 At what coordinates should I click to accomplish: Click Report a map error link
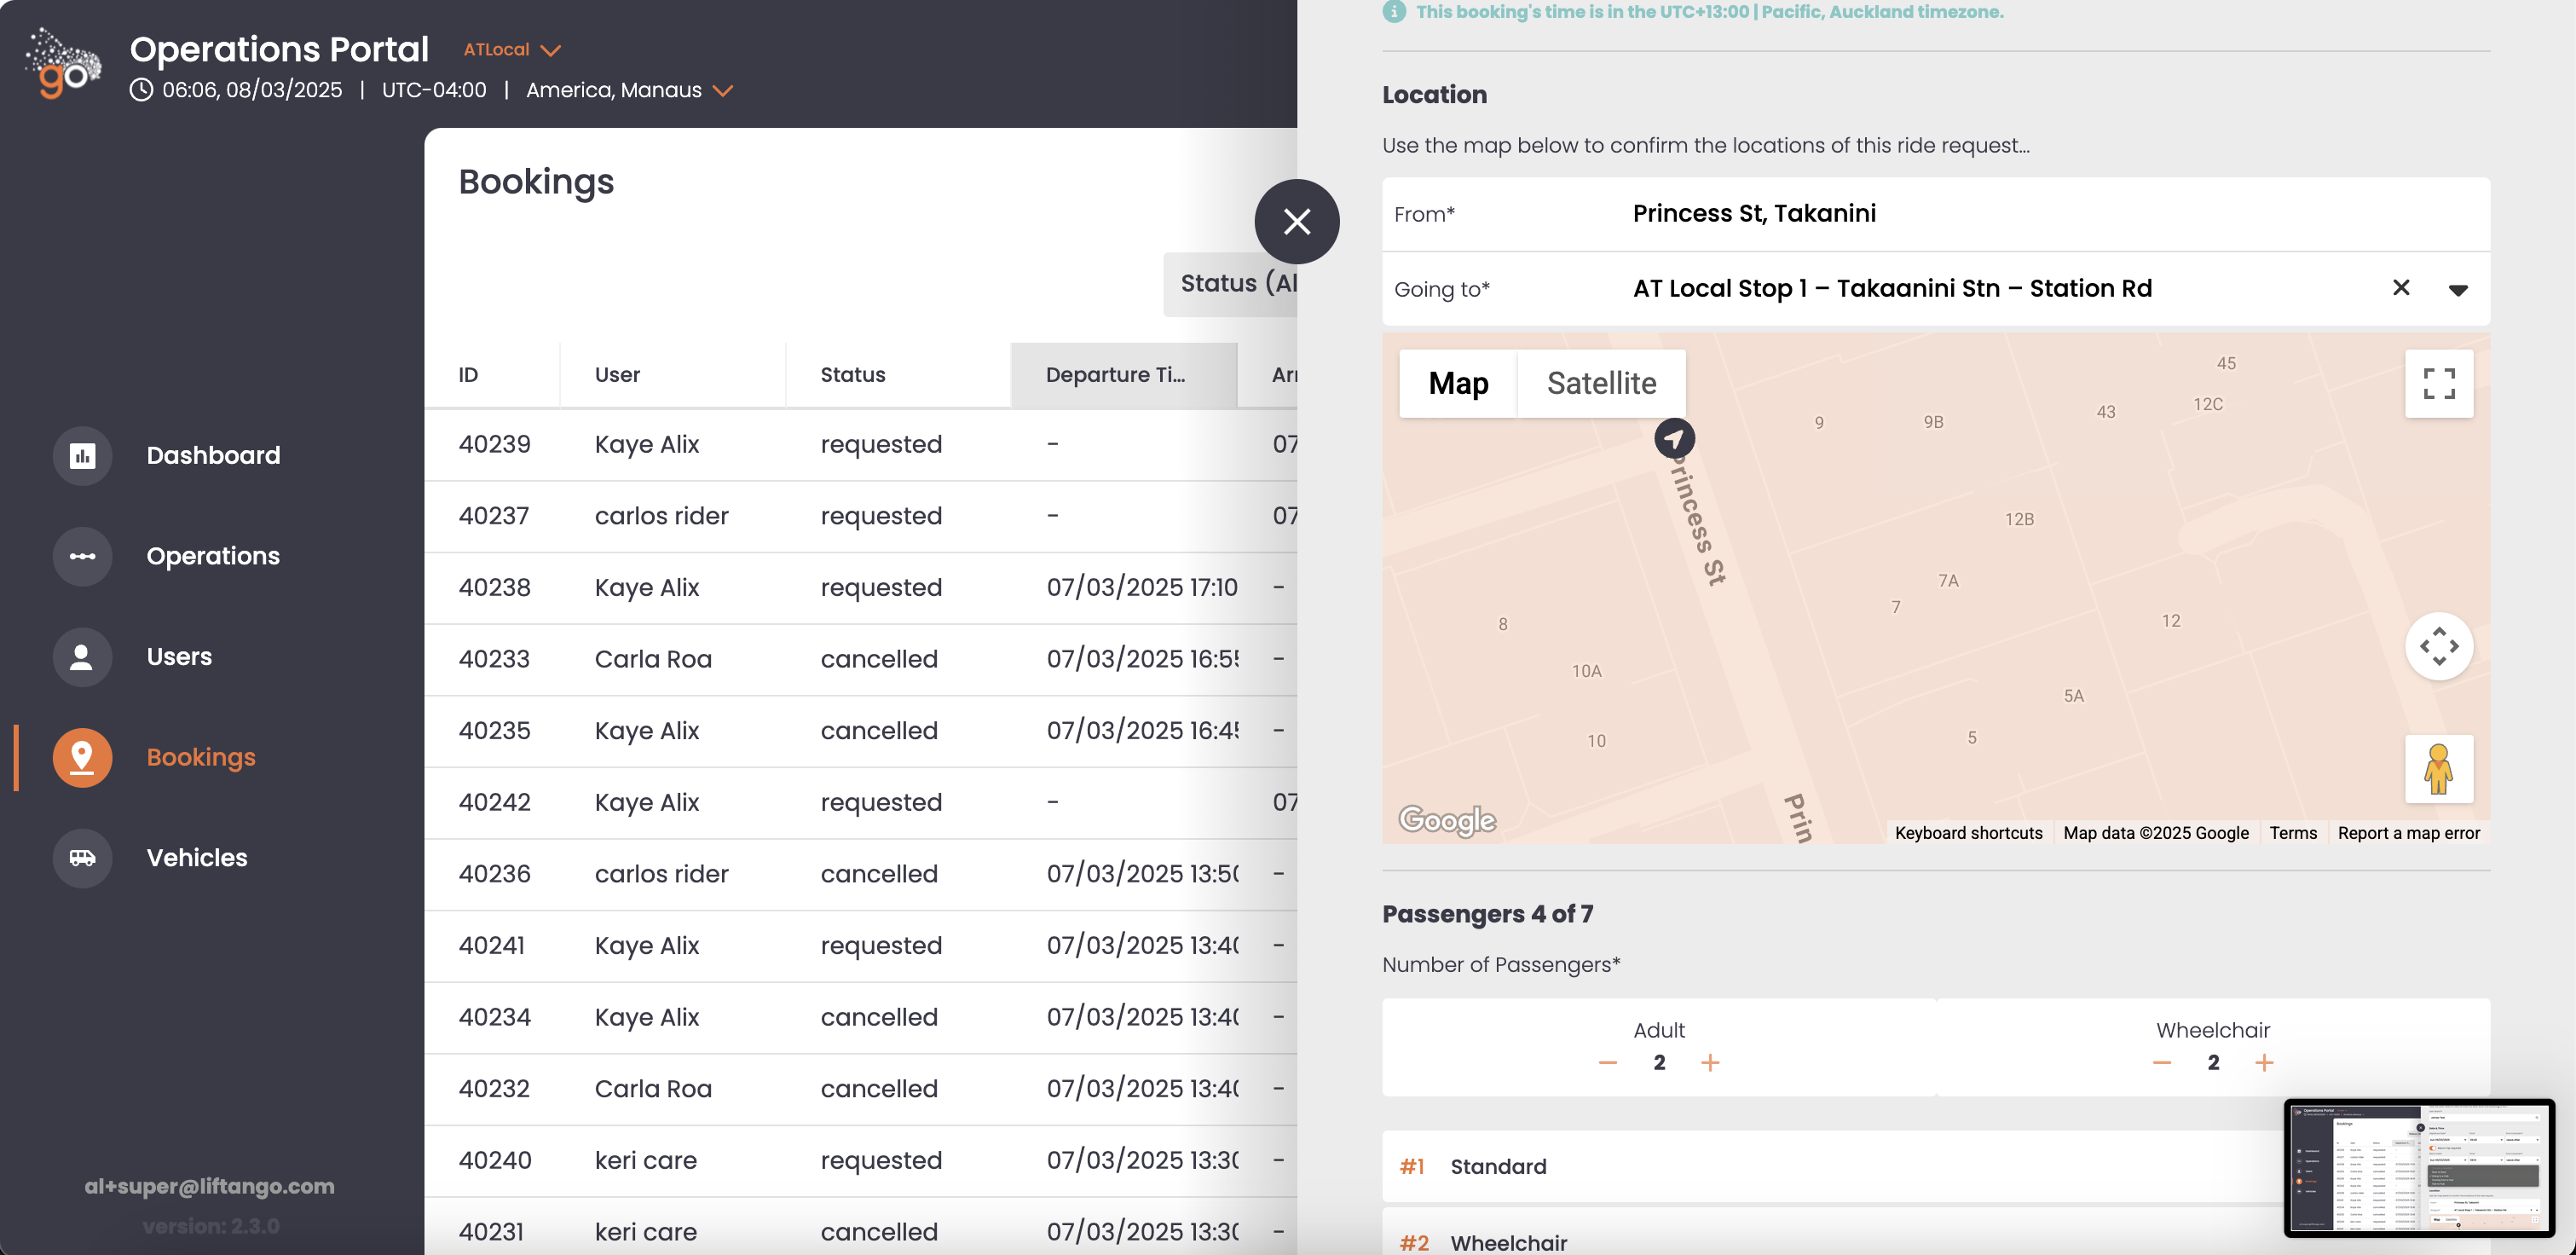click(2408, 833)
